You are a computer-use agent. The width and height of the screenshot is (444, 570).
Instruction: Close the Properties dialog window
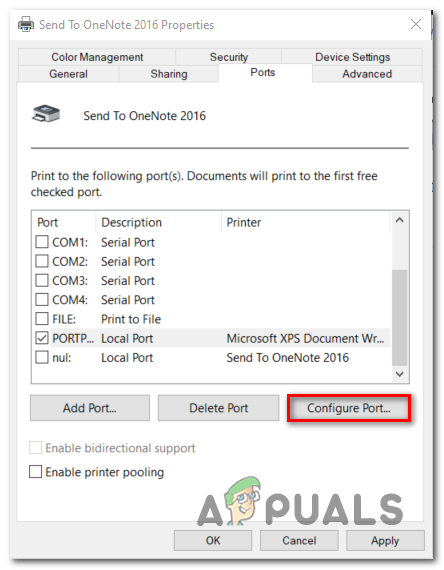416,24
